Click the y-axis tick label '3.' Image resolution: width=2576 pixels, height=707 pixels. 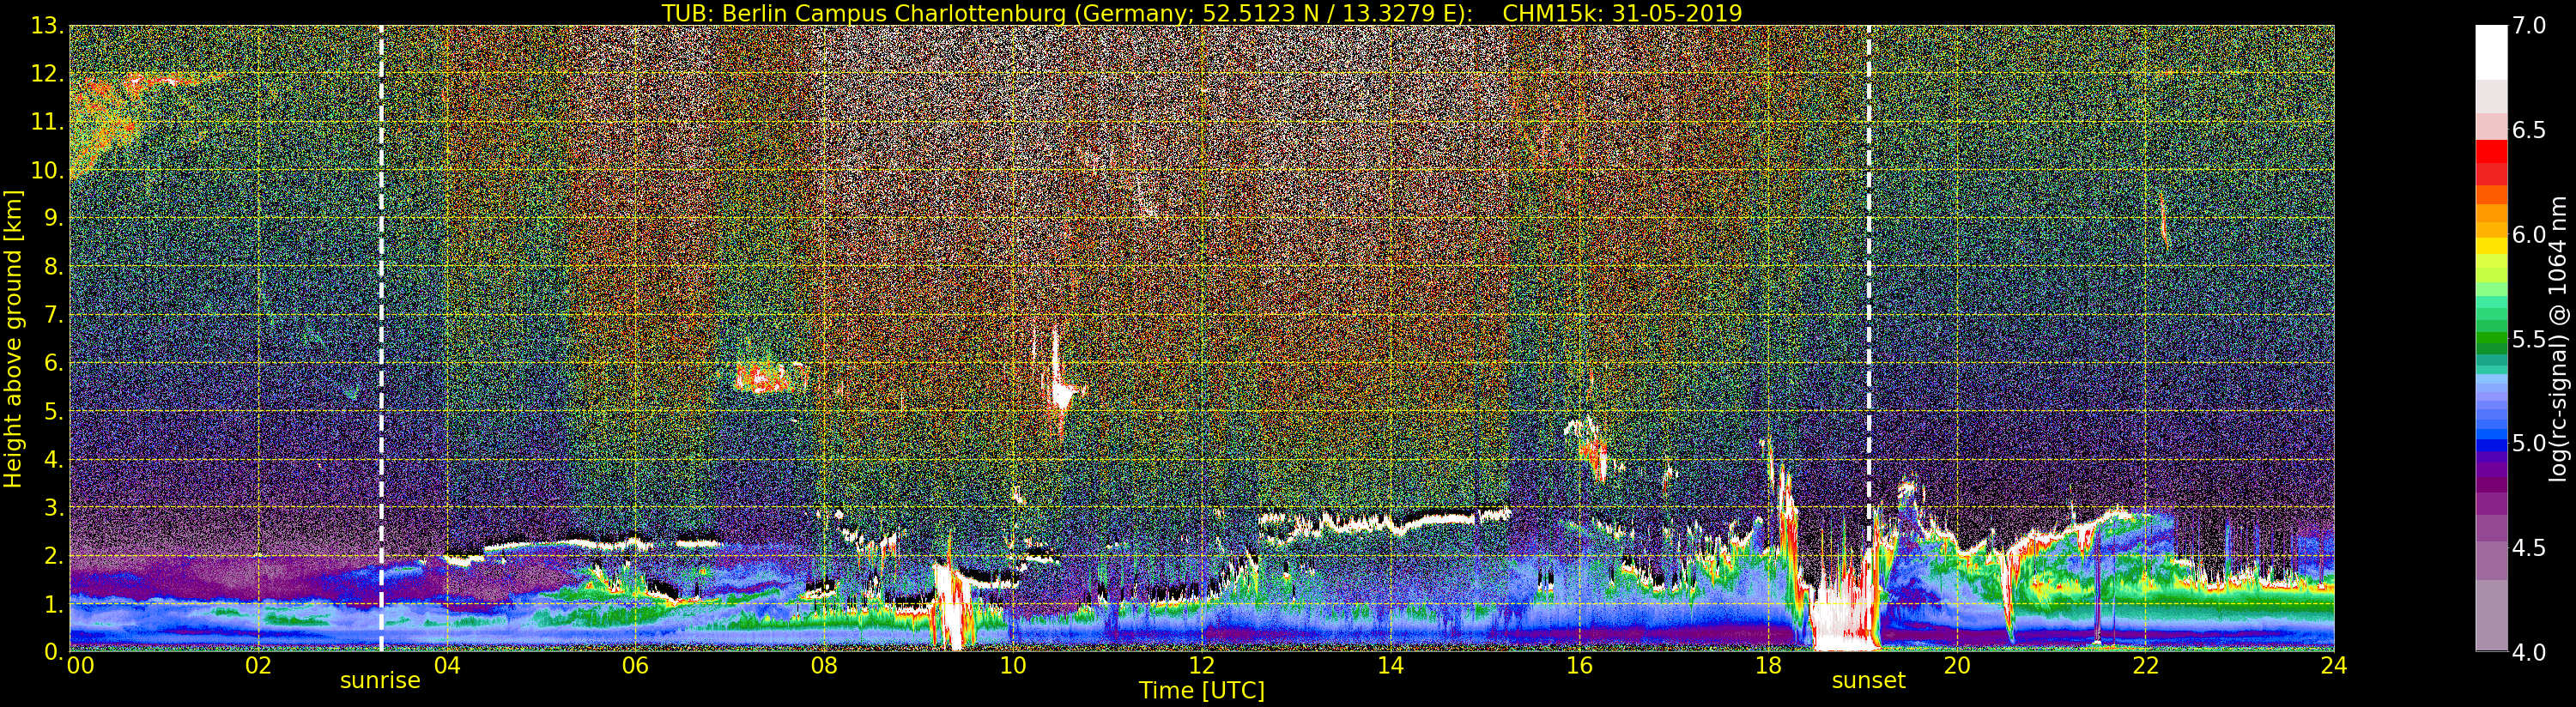click(53, 508)
